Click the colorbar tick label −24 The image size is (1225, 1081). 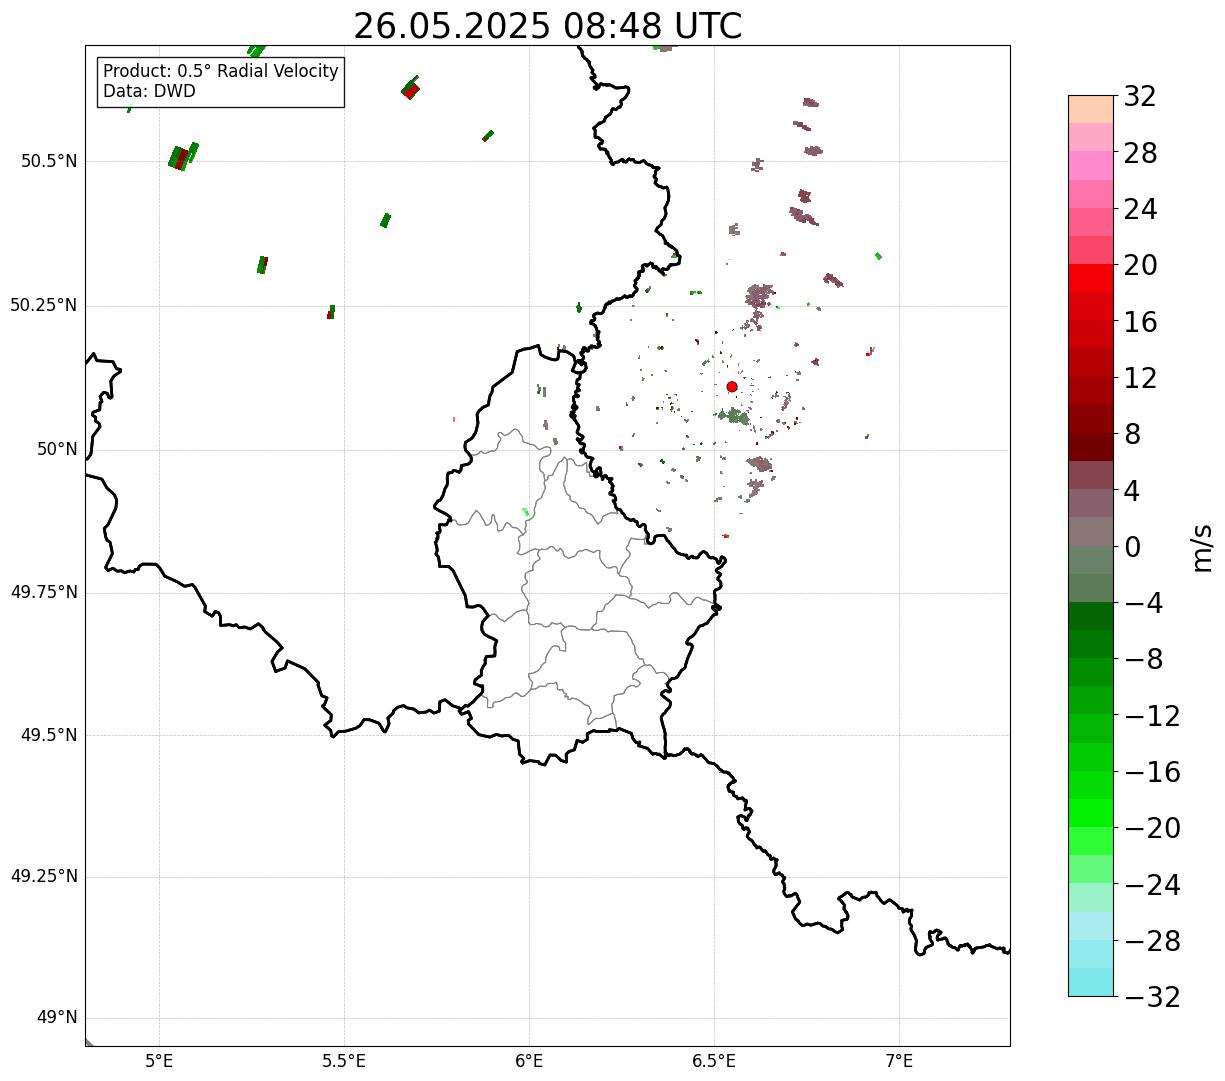(1152, 885)
